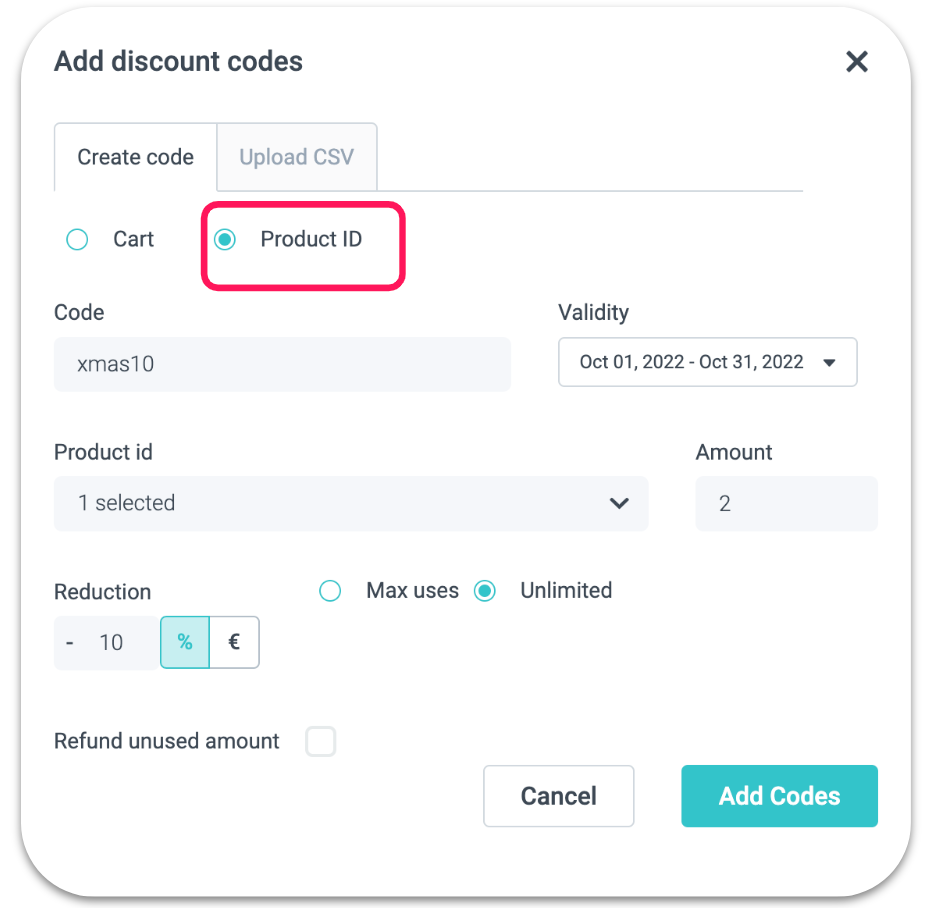
Task: Switch to the Upload CSV tab
Action: pos(296,157)
